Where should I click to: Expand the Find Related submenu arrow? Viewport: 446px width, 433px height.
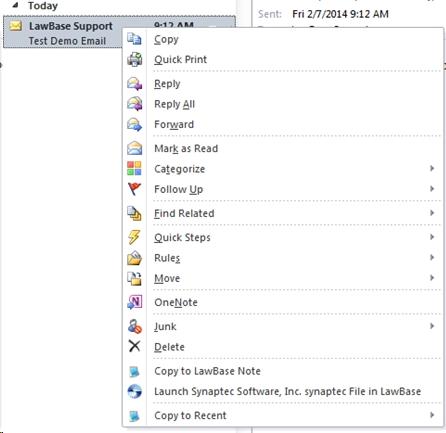click(x=432, y=213)
